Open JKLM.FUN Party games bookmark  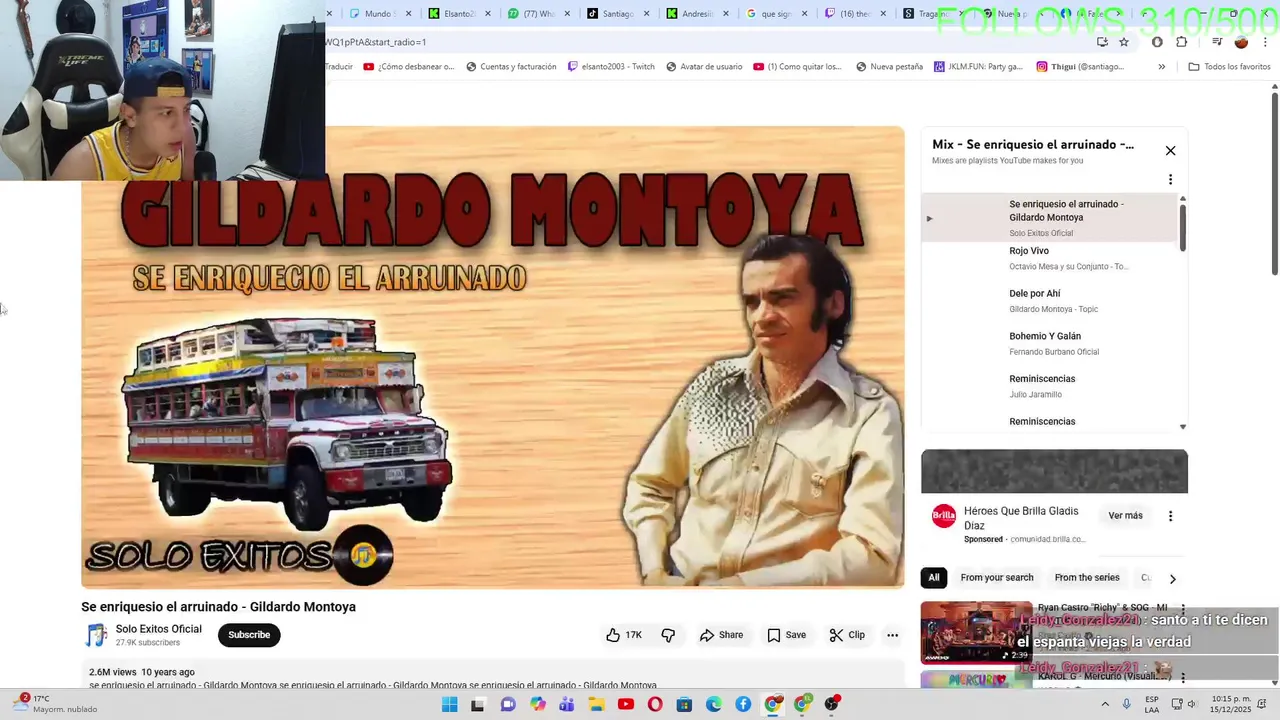(x=978, y=67)
